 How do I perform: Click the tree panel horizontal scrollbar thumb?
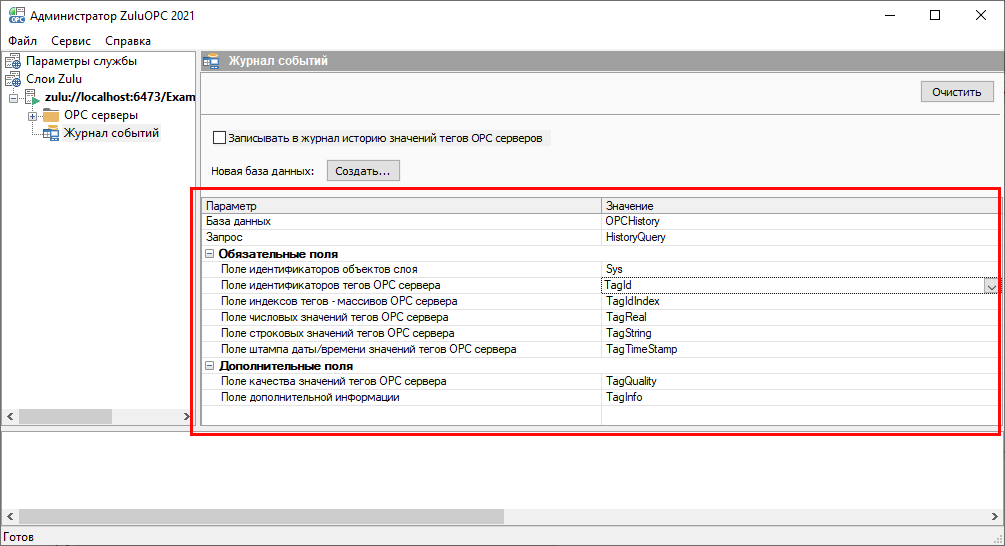[40, 416]
